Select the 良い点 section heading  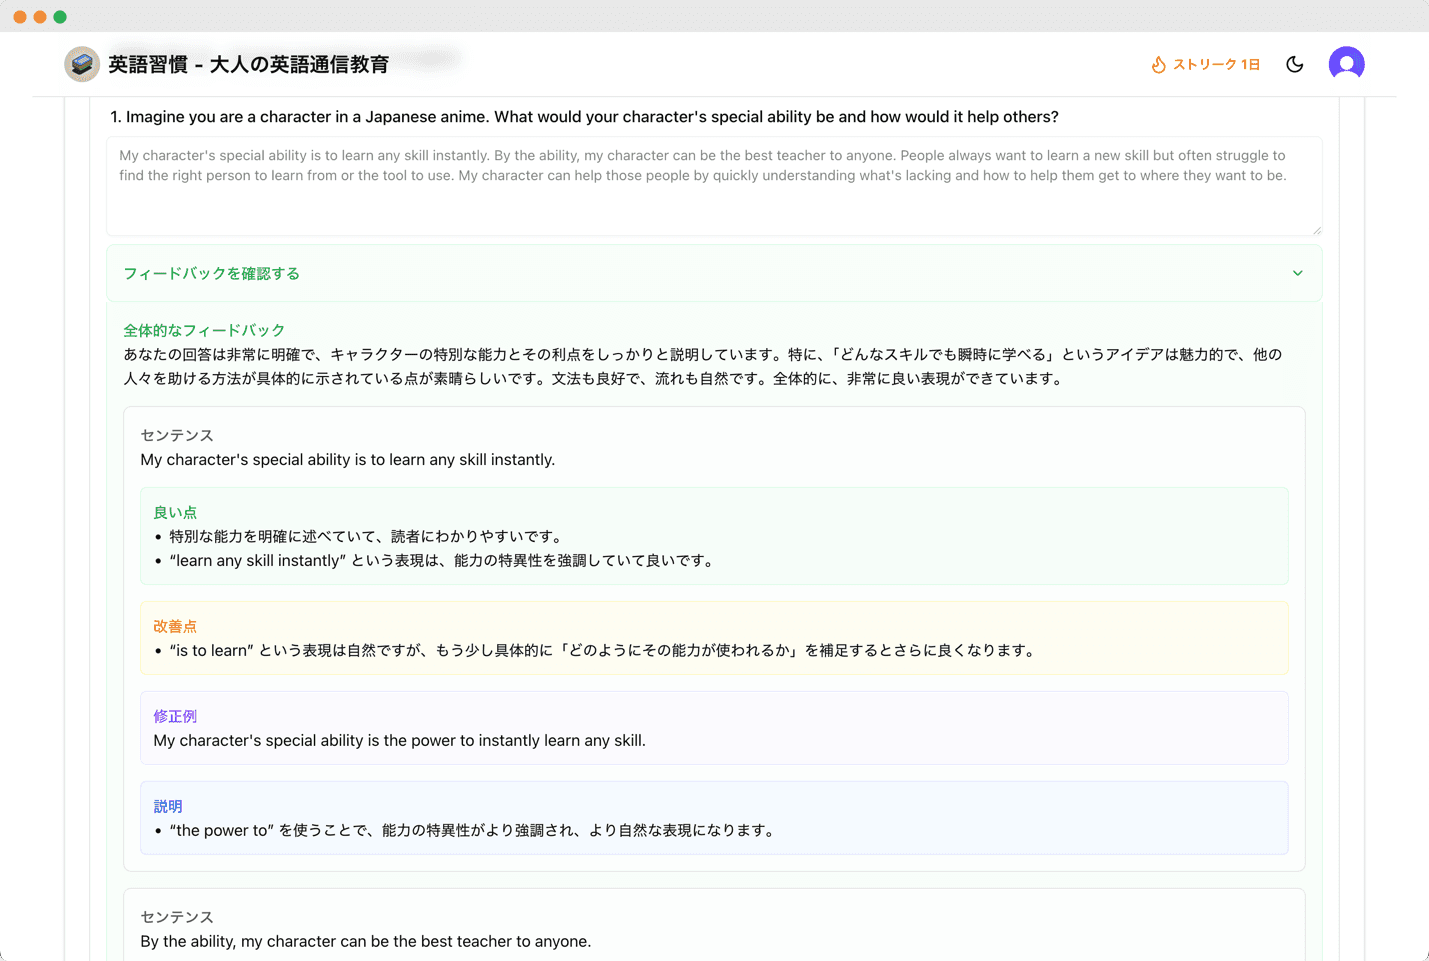(175, 512)
